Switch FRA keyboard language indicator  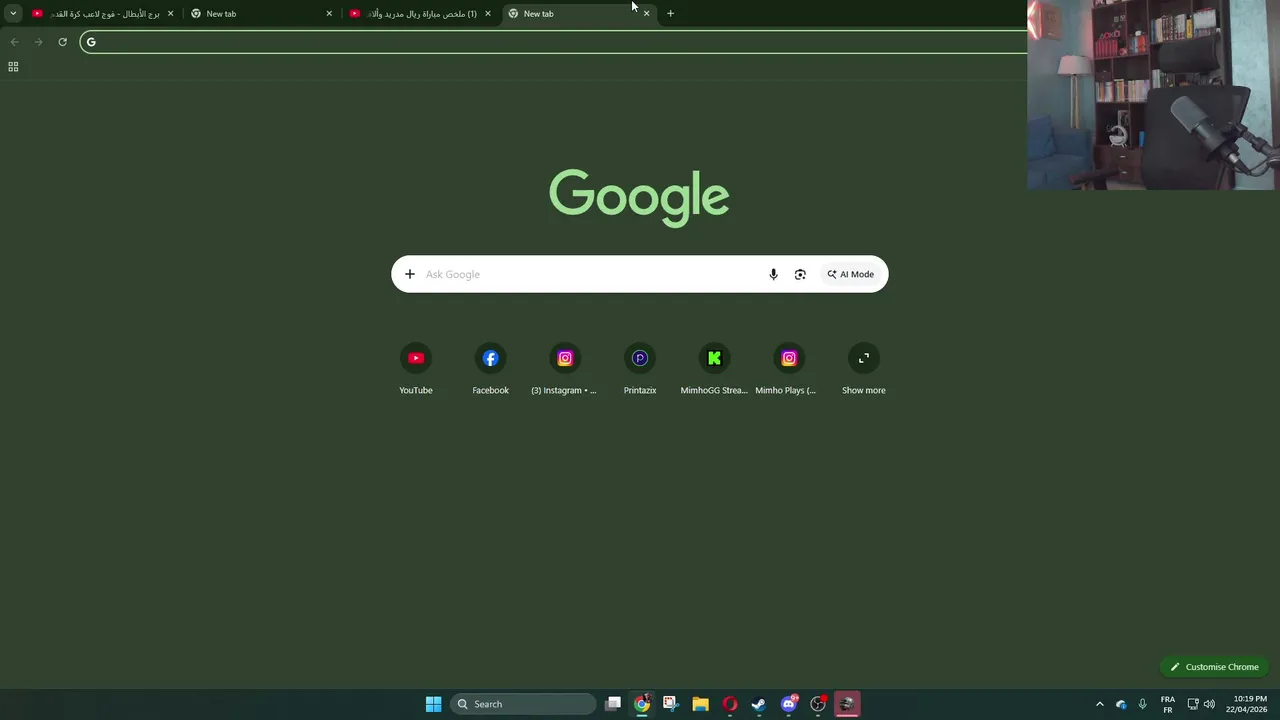point(1168,704)
